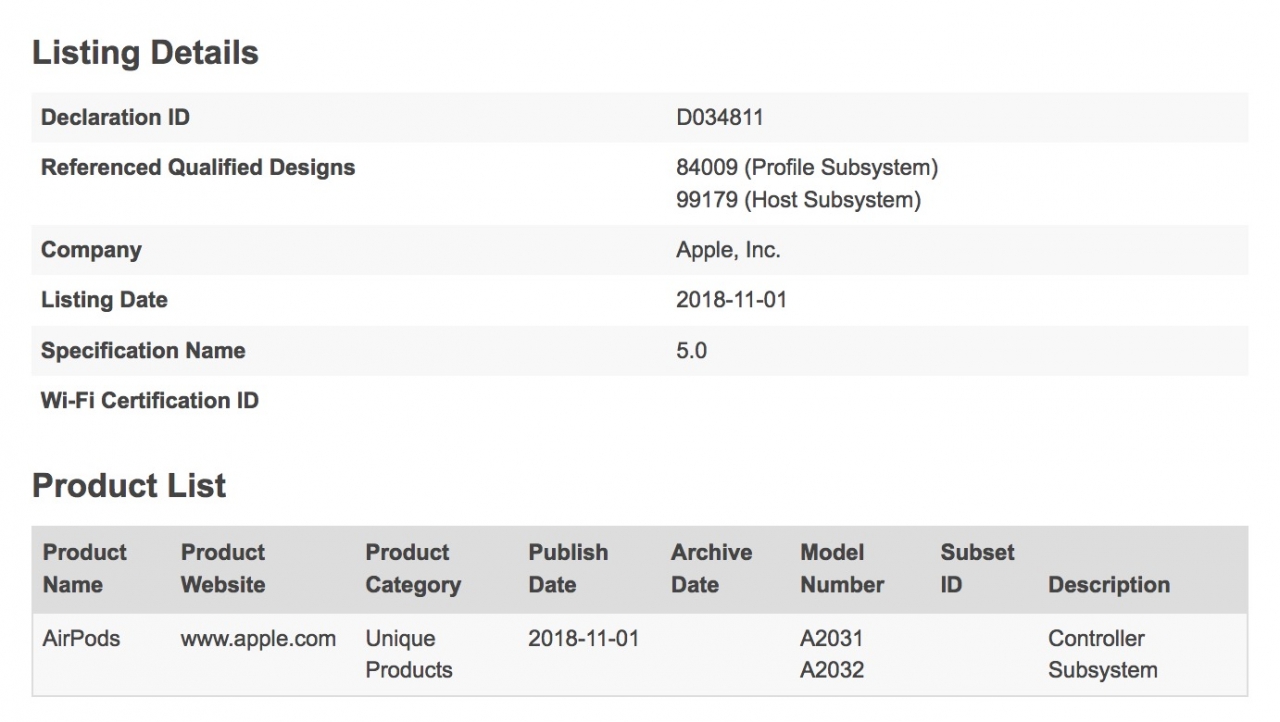
Task: Select model number A2031
Action: pyautogui.click(x=832, y=638)
